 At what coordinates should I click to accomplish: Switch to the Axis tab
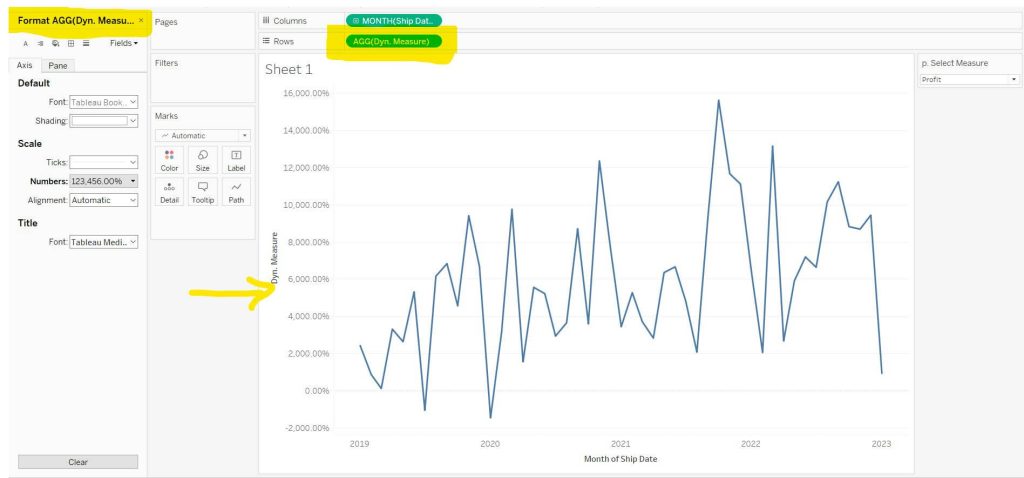tap(25, 65)
